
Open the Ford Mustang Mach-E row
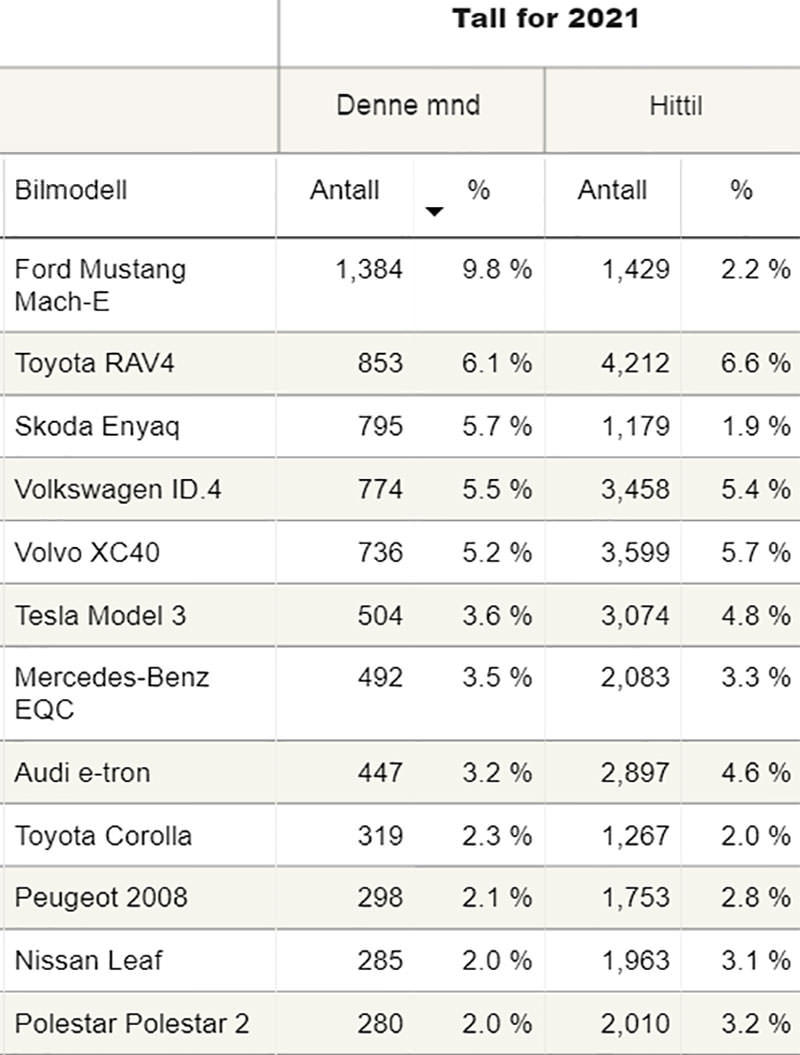[x=100, y=284]
